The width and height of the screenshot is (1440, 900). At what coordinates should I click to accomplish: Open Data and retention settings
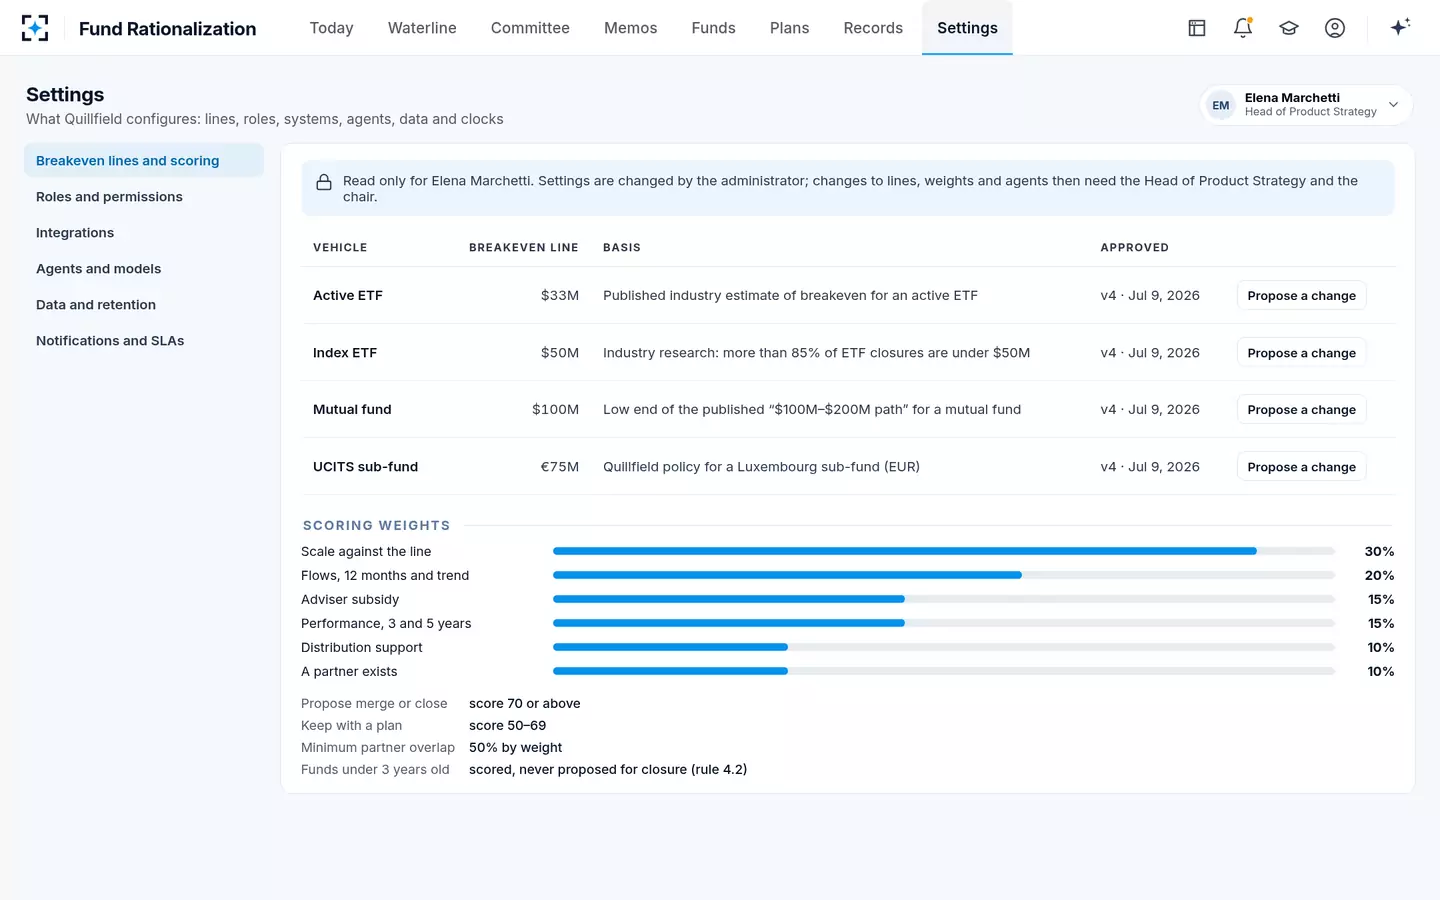pyautogui.click(x=144, y=304)
